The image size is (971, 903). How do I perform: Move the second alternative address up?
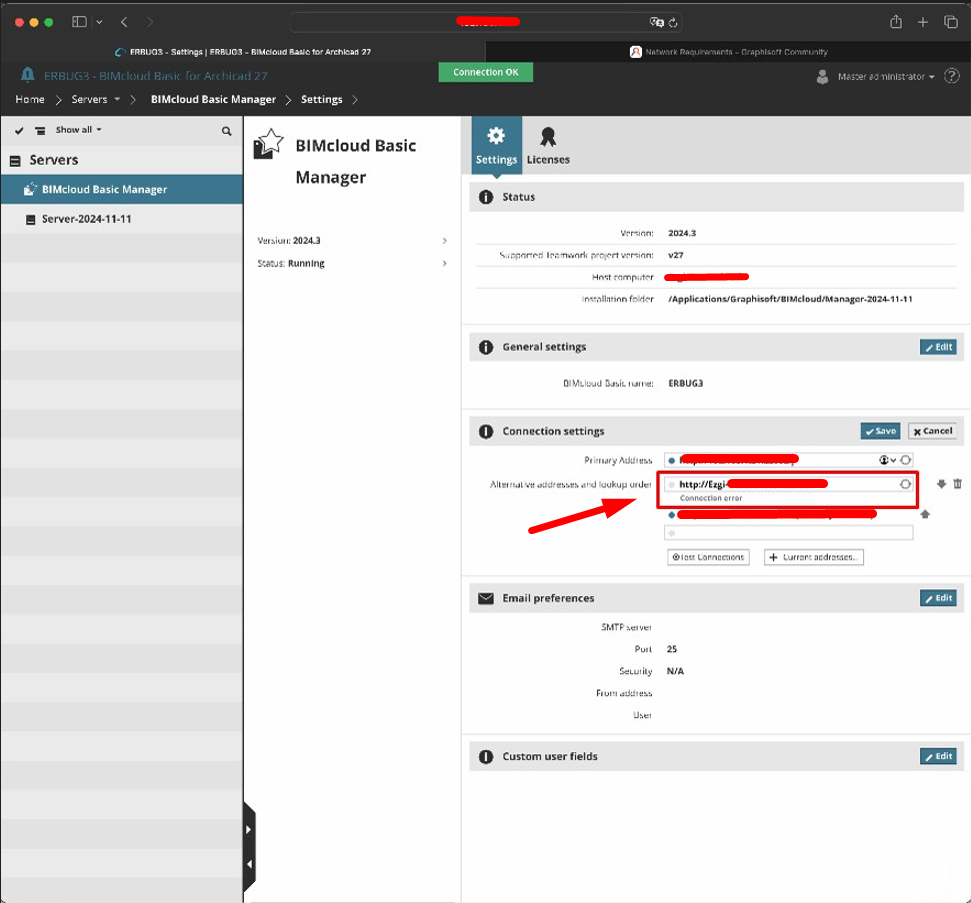(x=925, y=514)
